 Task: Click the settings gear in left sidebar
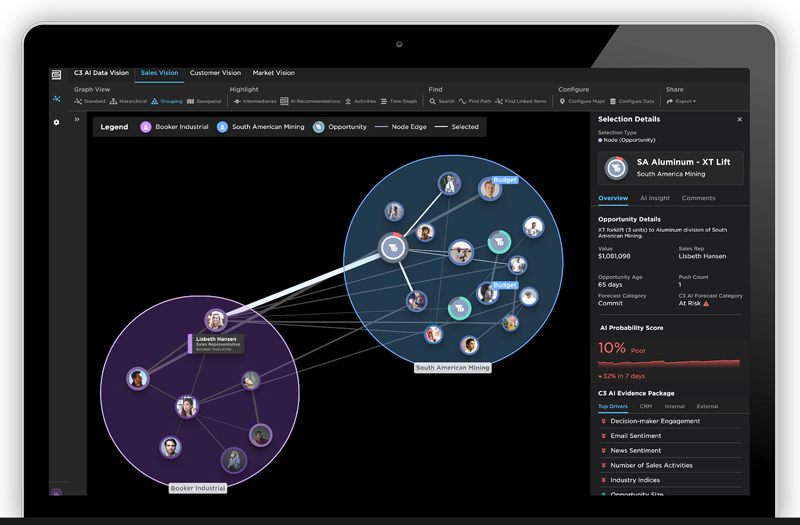click(x=57, y=122)
